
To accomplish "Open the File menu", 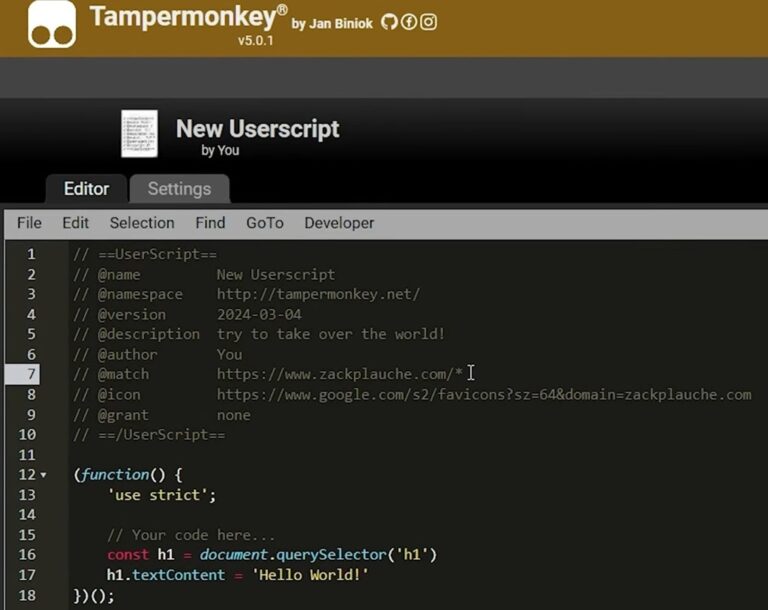I will pos(29,223).
